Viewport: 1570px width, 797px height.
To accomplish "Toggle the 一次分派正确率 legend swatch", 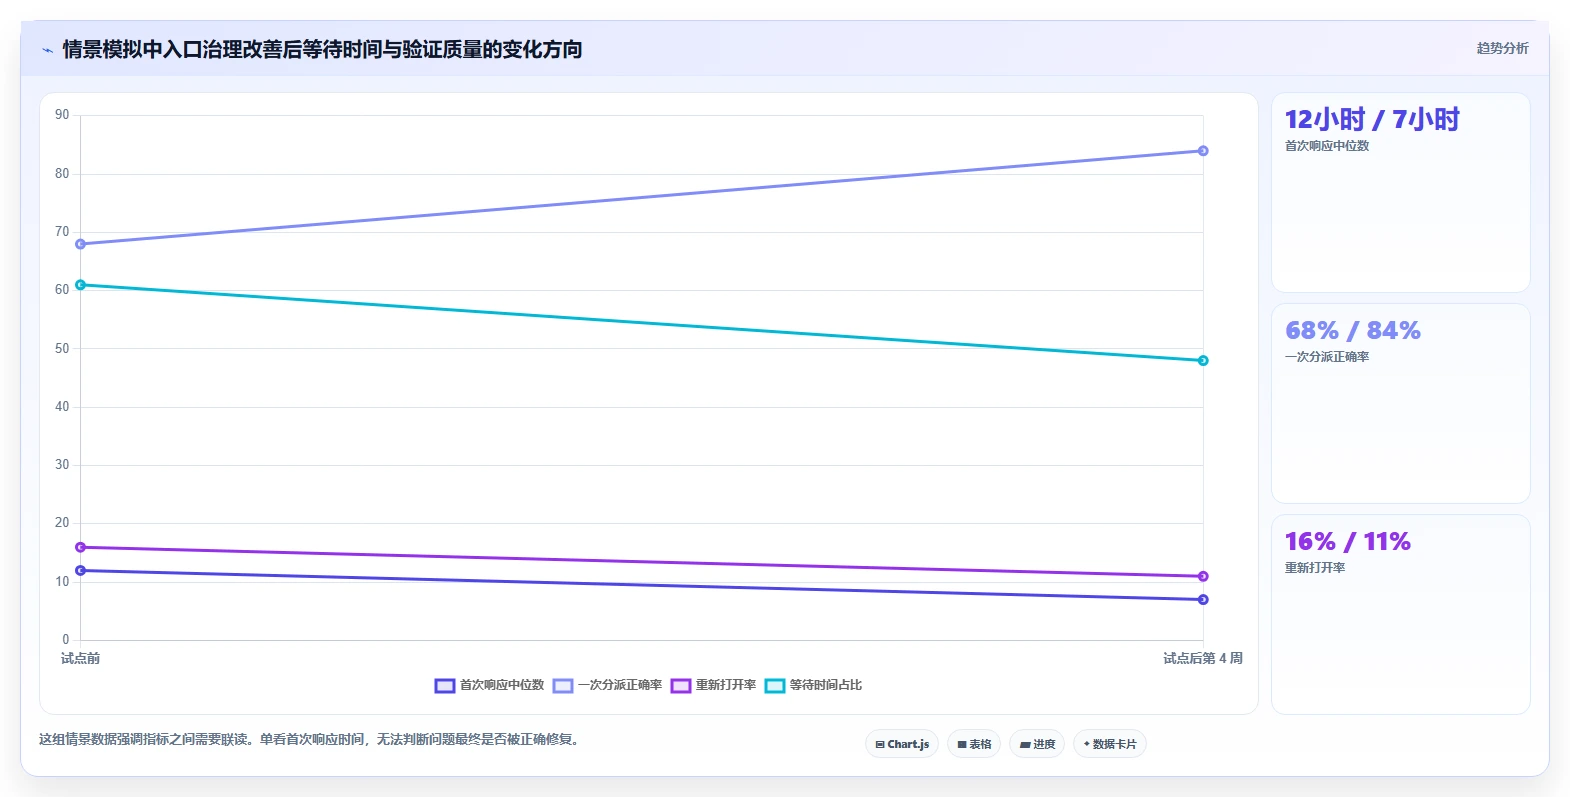I will (x=563, y=685).
